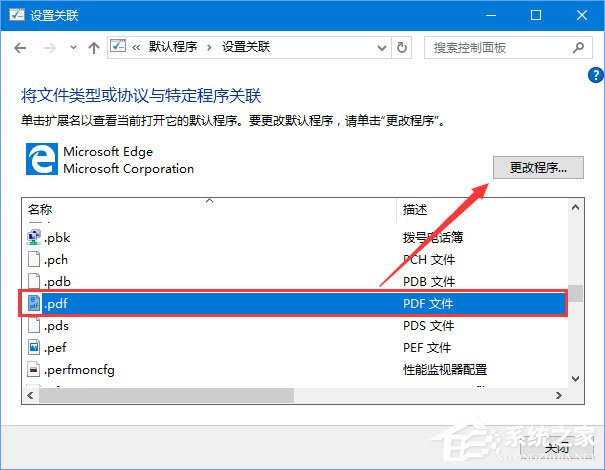Click the 性能监视器配置 description cell
605x470 pixels.
click(445, 370)
